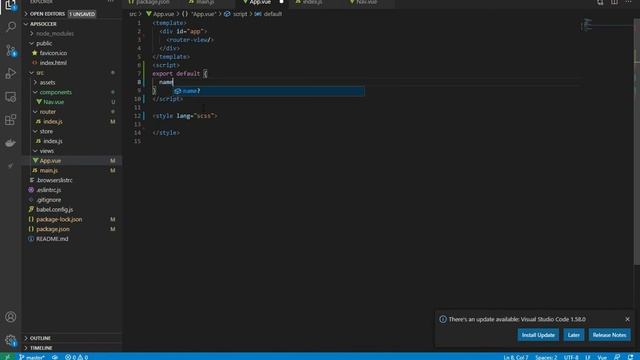Click the master branch status item

pos(31,357)
